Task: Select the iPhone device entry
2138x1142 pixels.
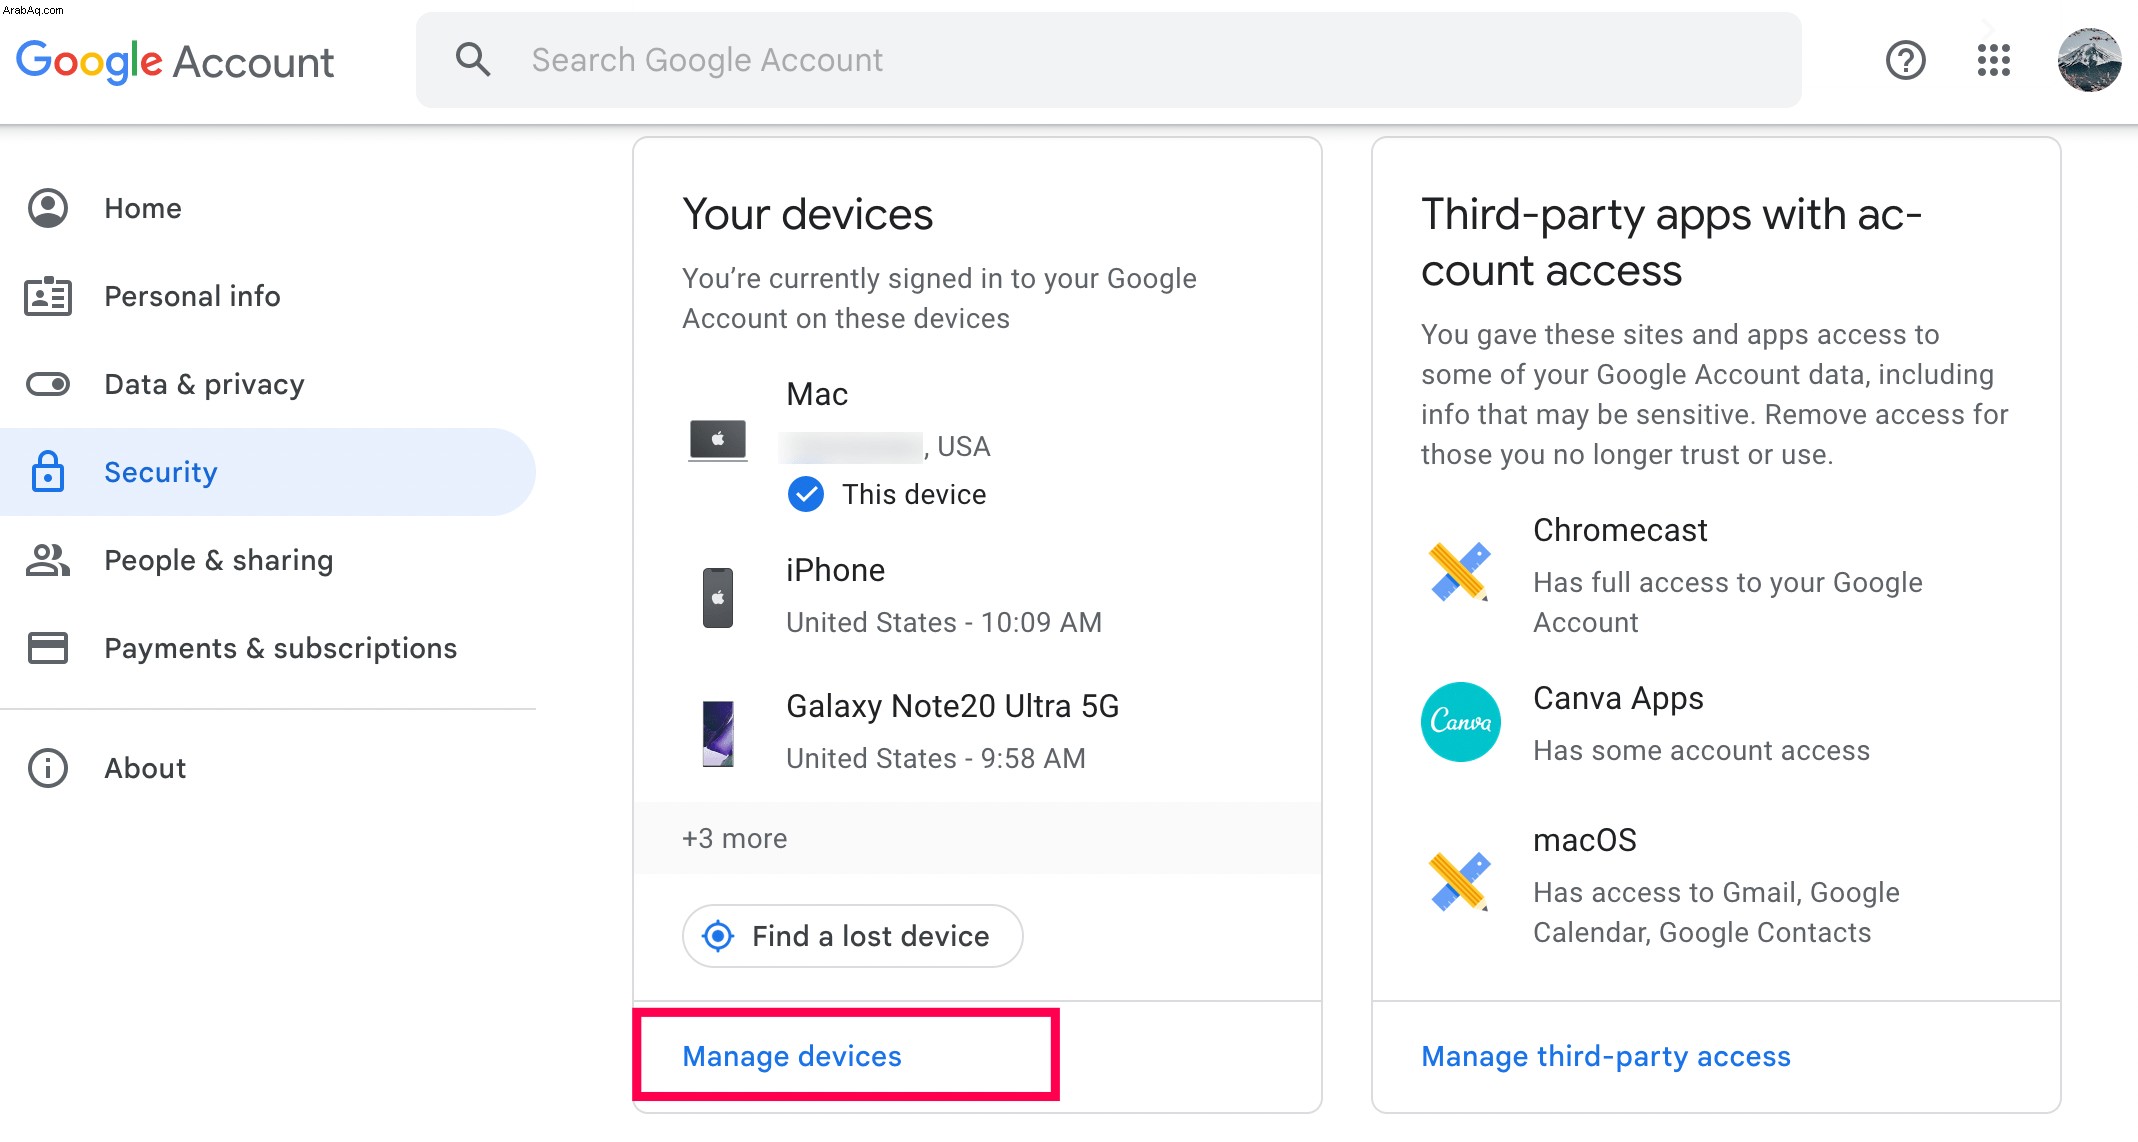Action: [x=977, y=596]
